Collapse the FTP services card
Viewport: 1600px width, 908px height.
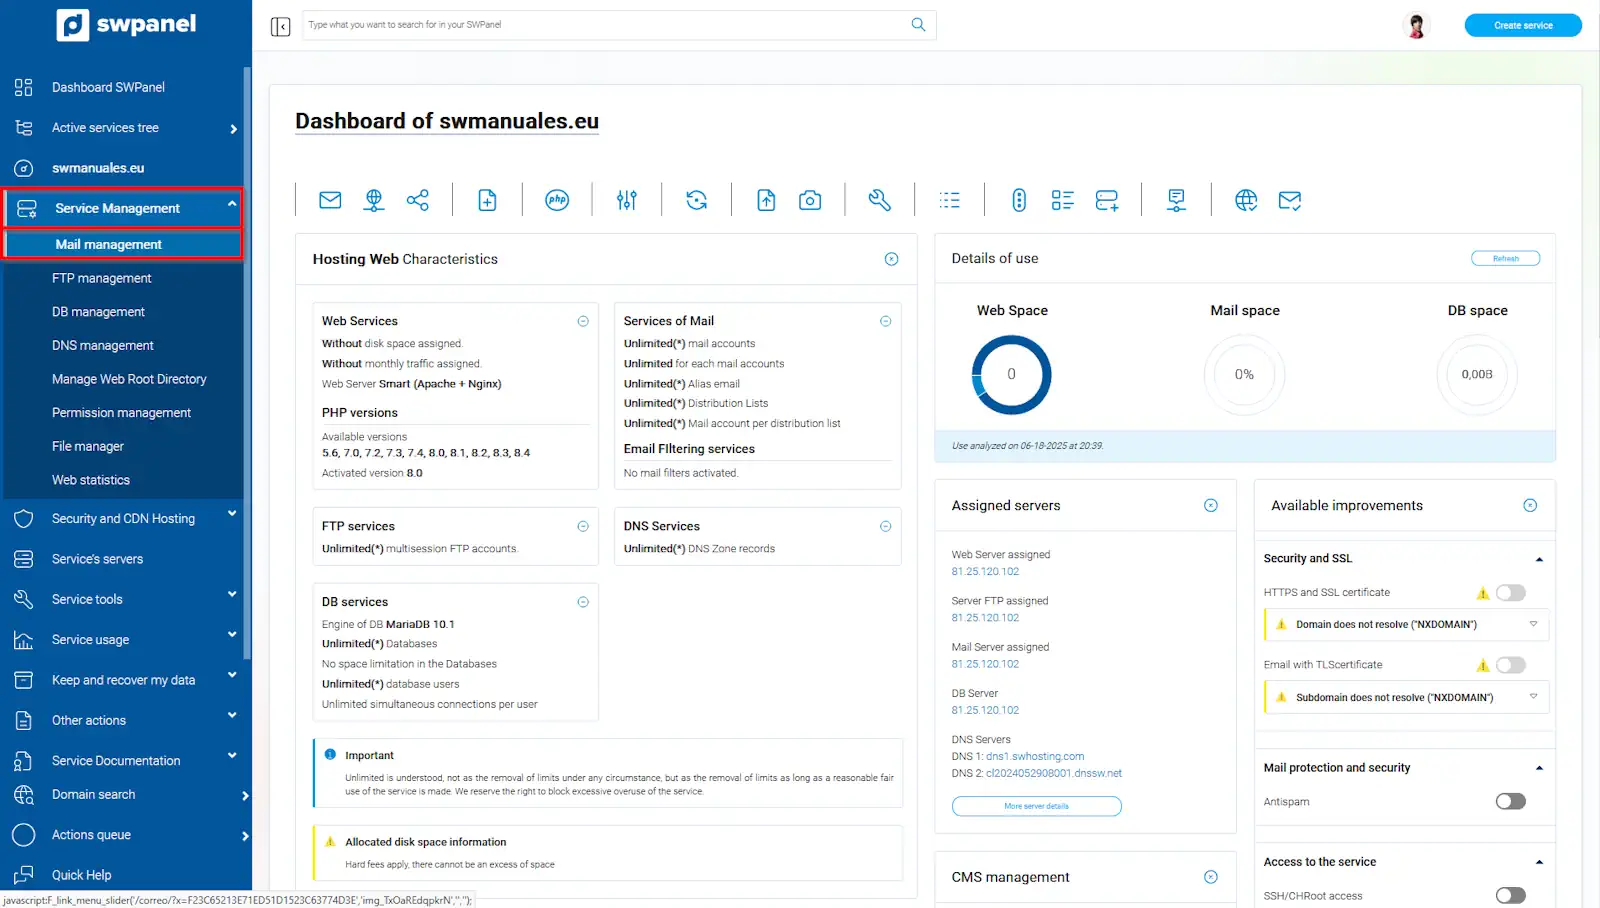click(583, 526)
